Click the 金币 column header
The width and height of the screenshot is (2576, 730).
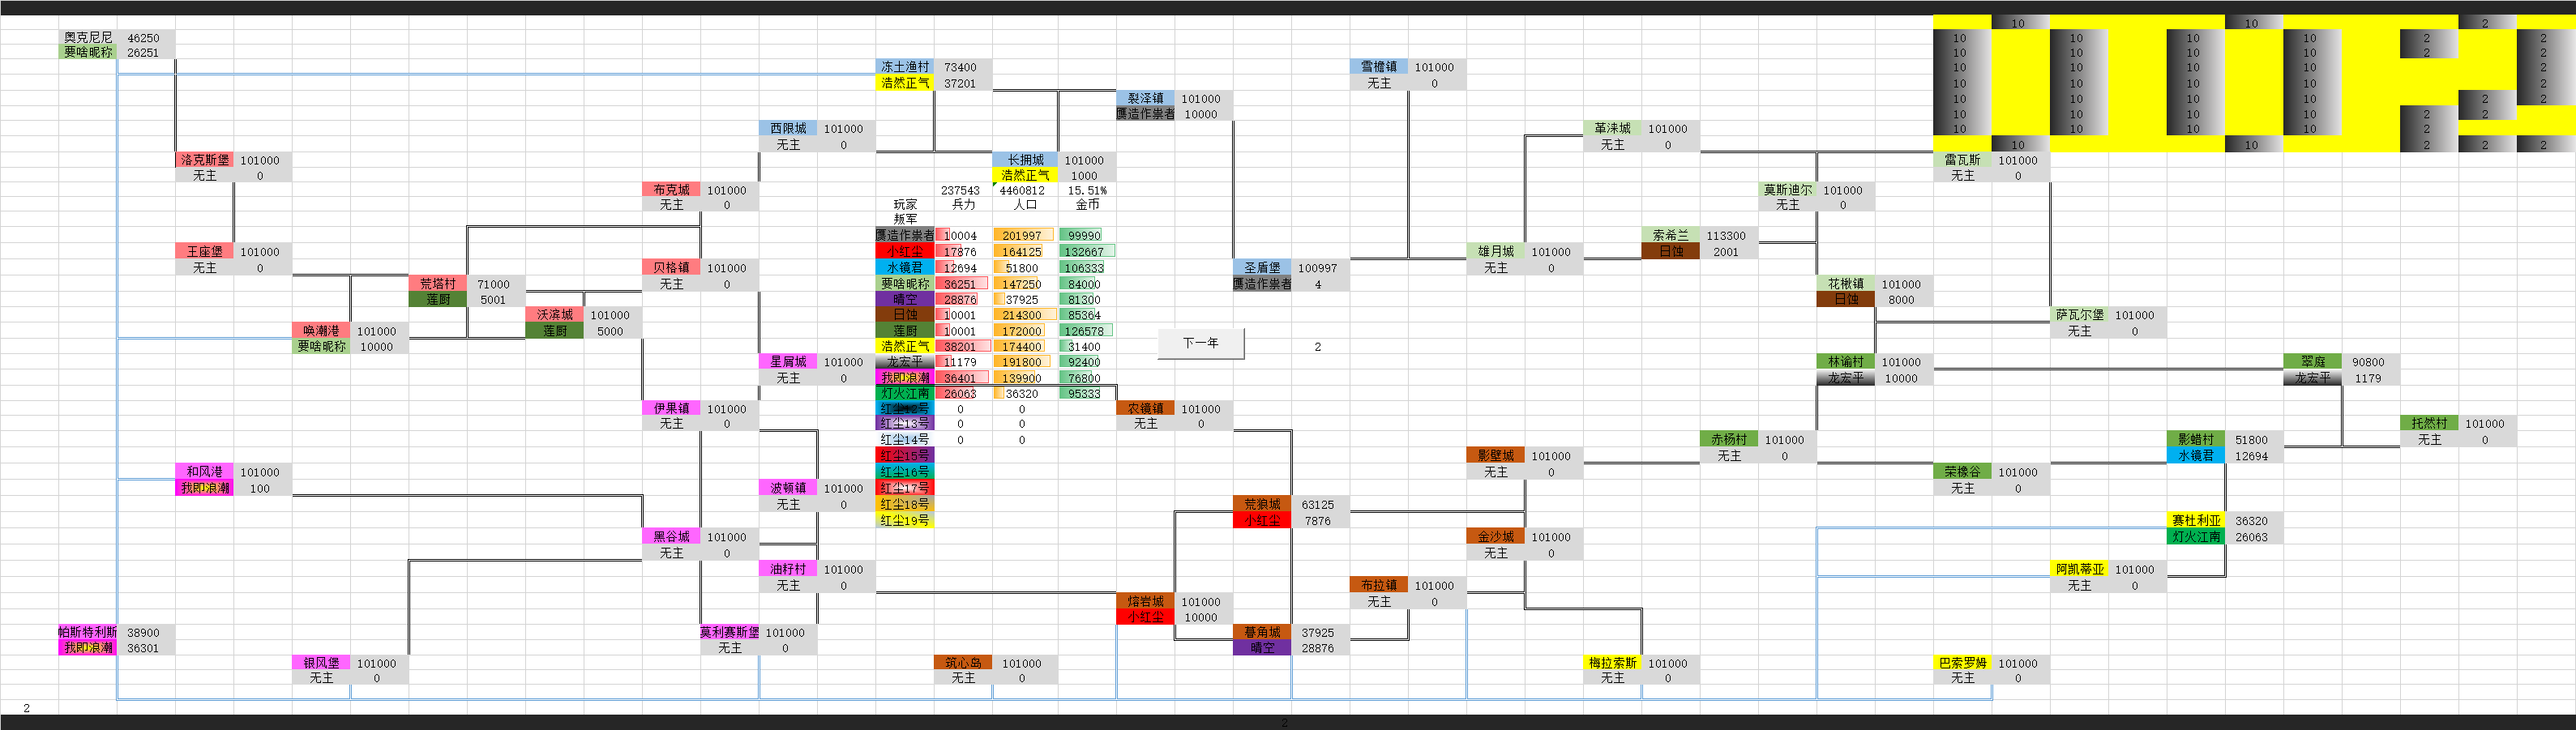coord(1087,205)
